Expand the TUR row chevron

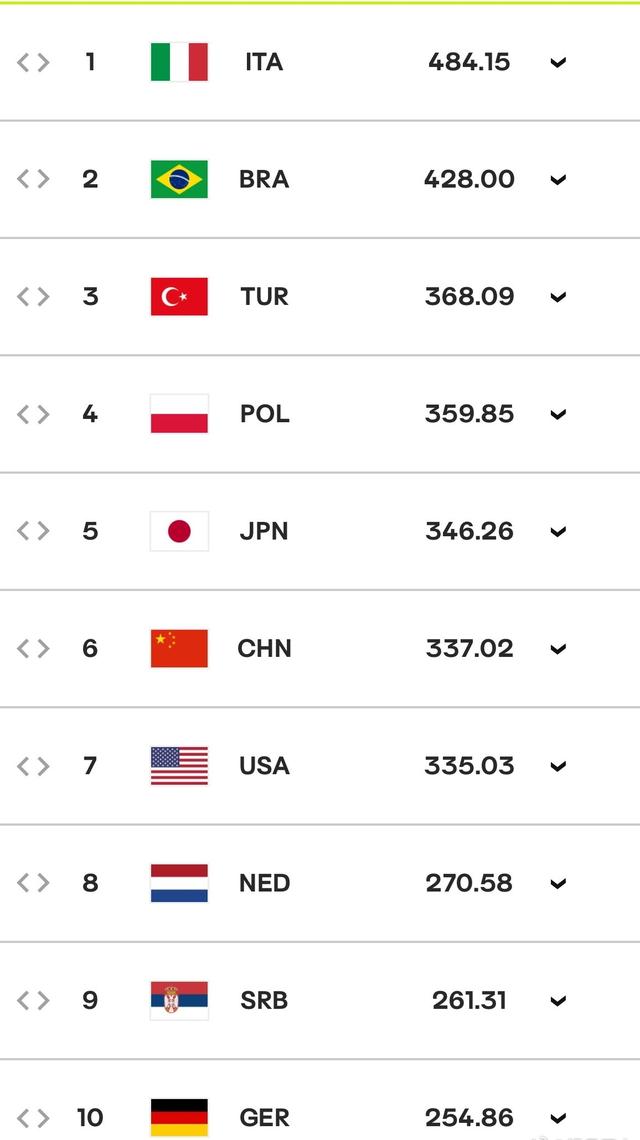coord(558,297)
